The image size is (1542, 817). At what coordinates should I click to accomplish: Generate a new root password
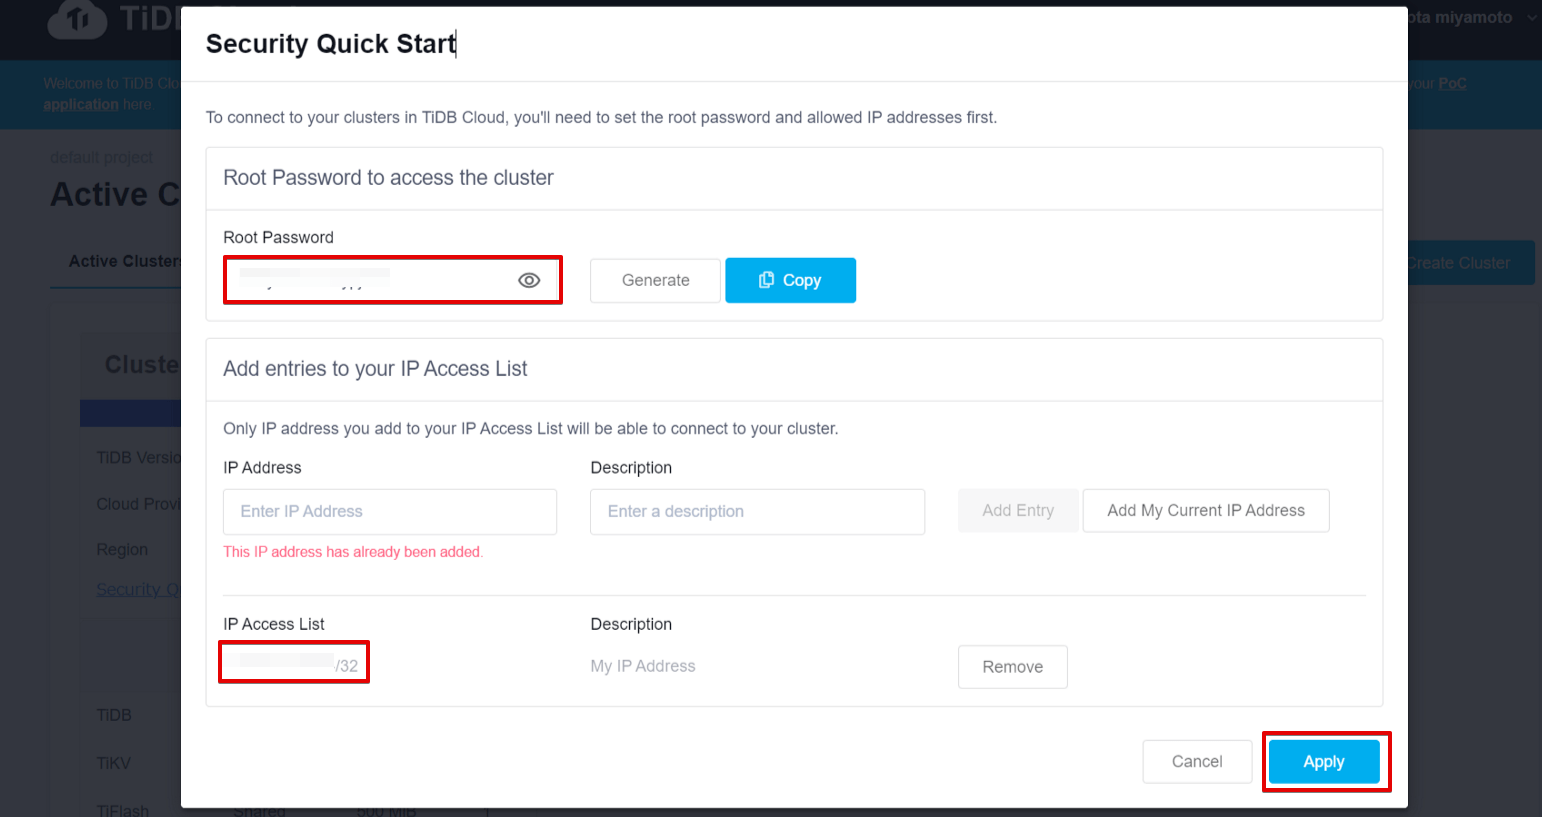pyautogui.click(x=655, y=281)
